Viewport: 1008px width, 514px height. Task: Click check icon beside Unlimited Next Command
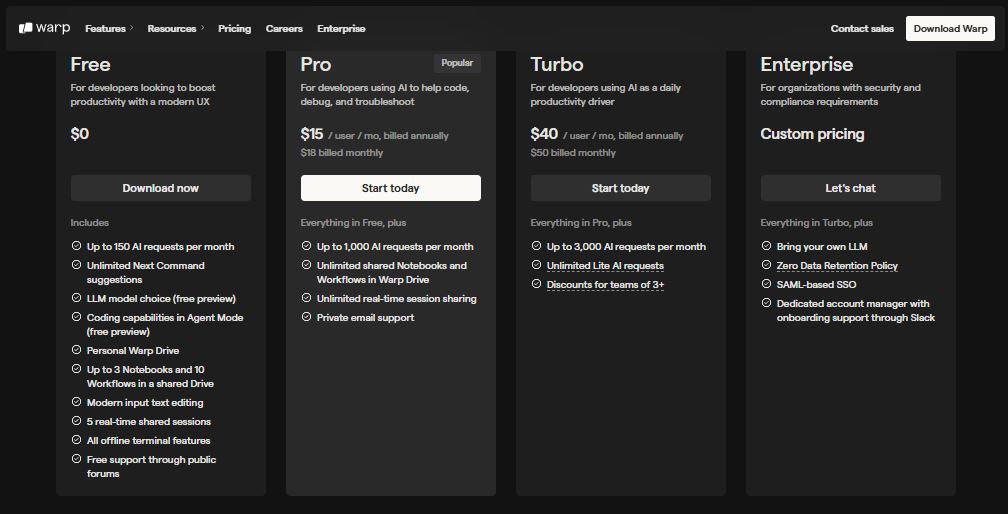[x=76, y=265]
